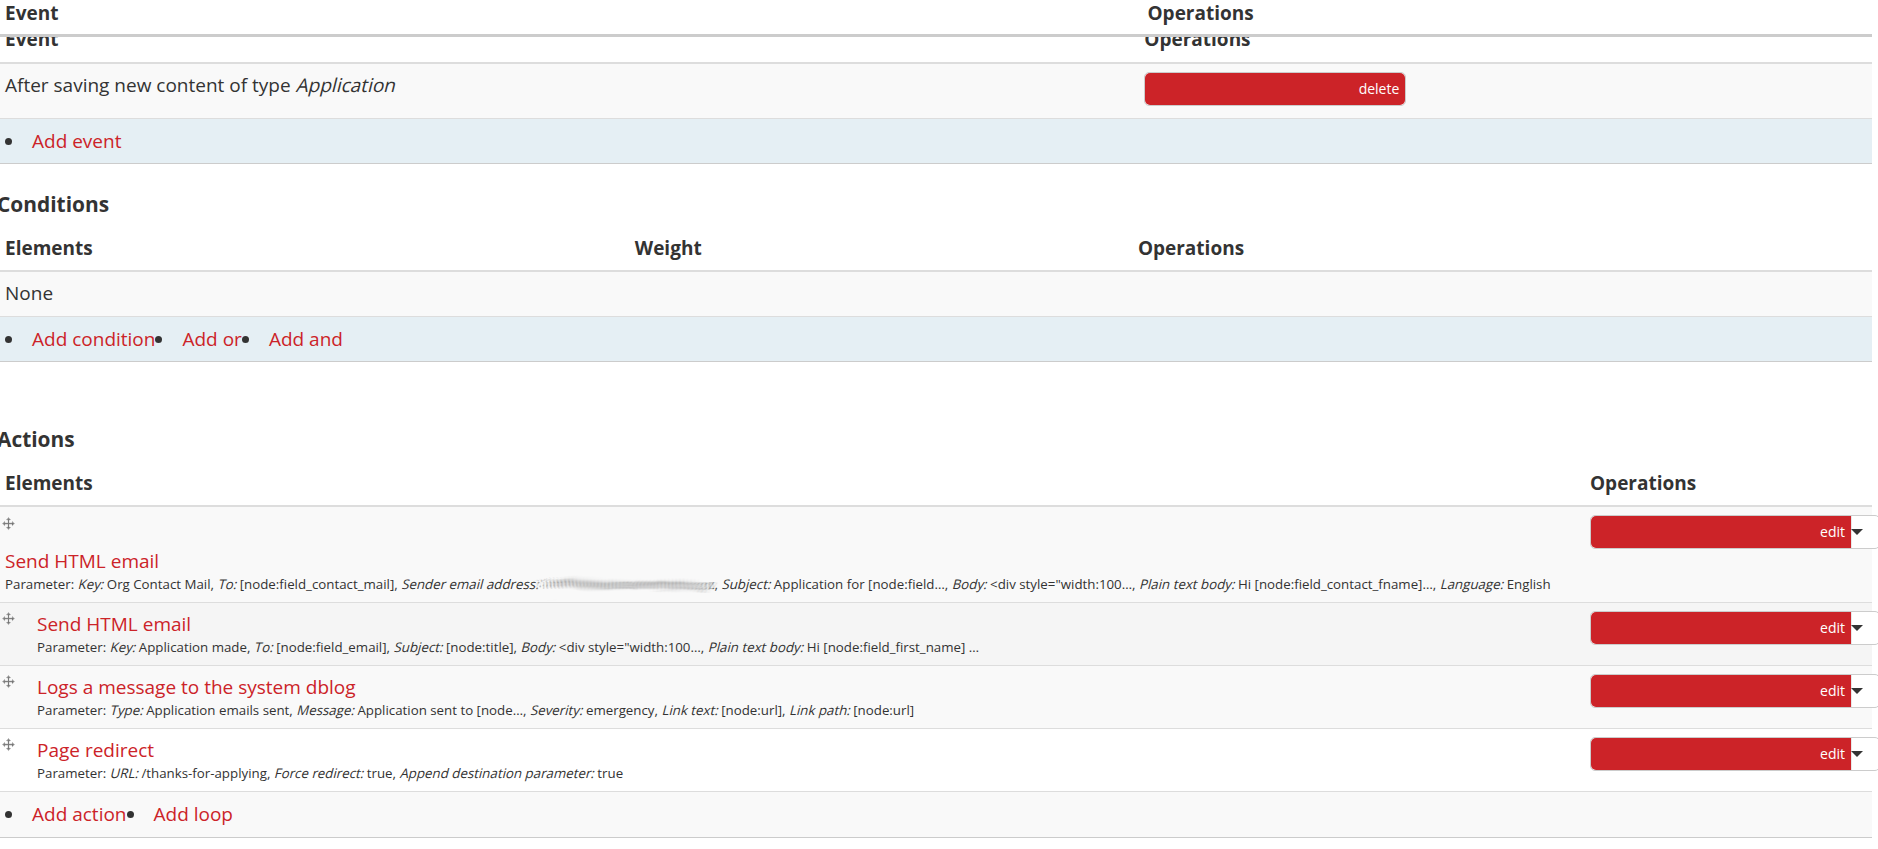Click drag handle for dblog message action

(x=9, y=682)
